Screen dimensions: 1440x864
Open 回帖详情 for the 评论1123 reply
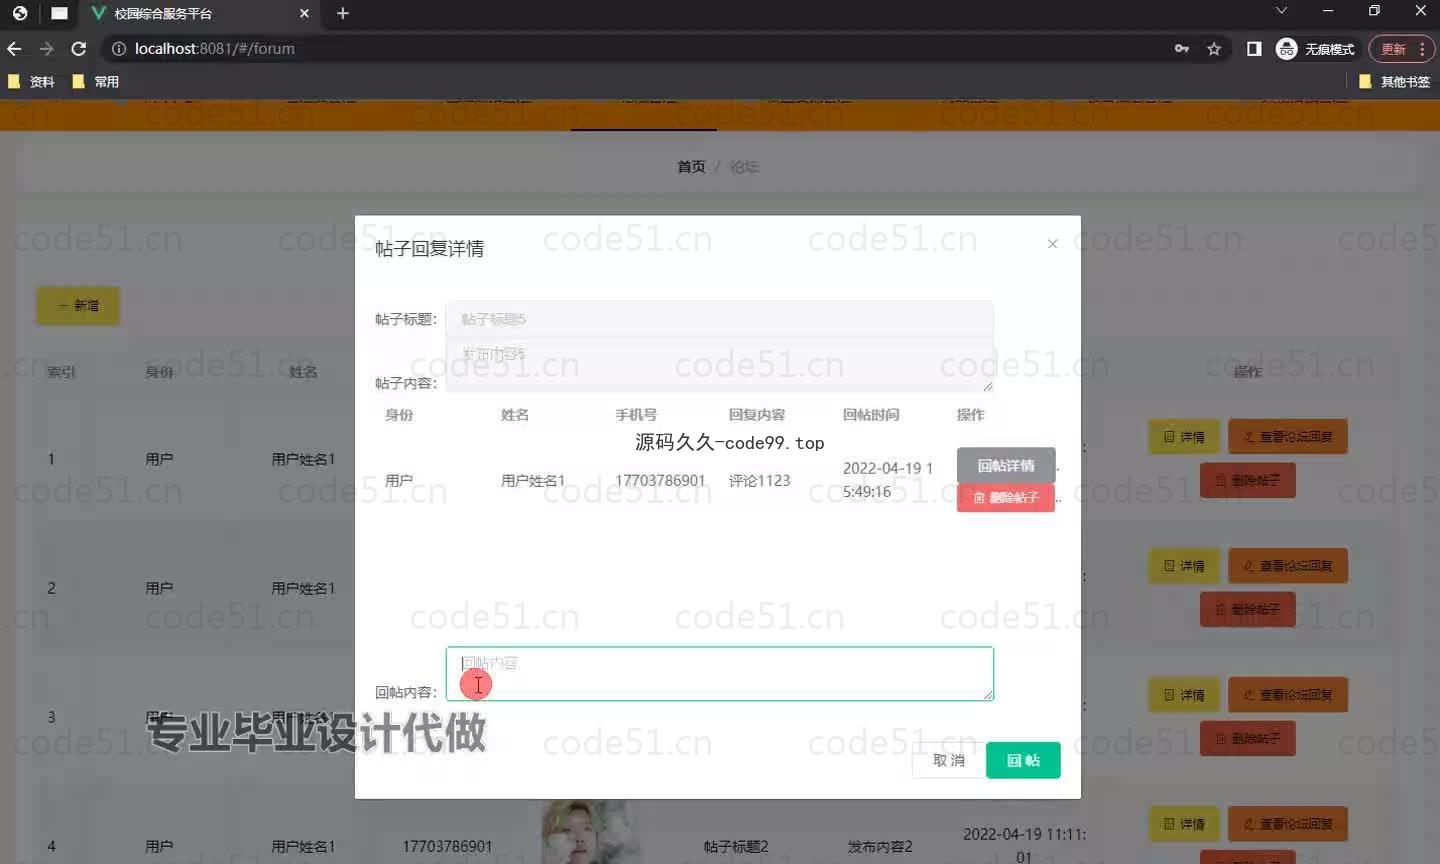click(x=1006, y=466)
